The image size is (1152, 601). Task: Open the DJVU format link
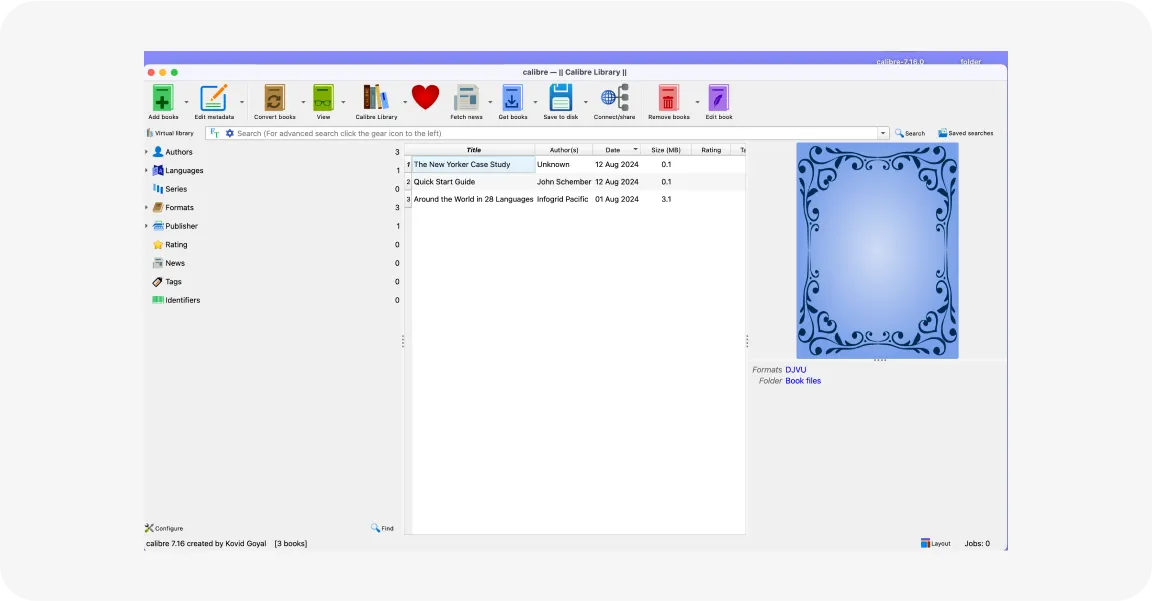pyautogui.click(x=796, y=370)
